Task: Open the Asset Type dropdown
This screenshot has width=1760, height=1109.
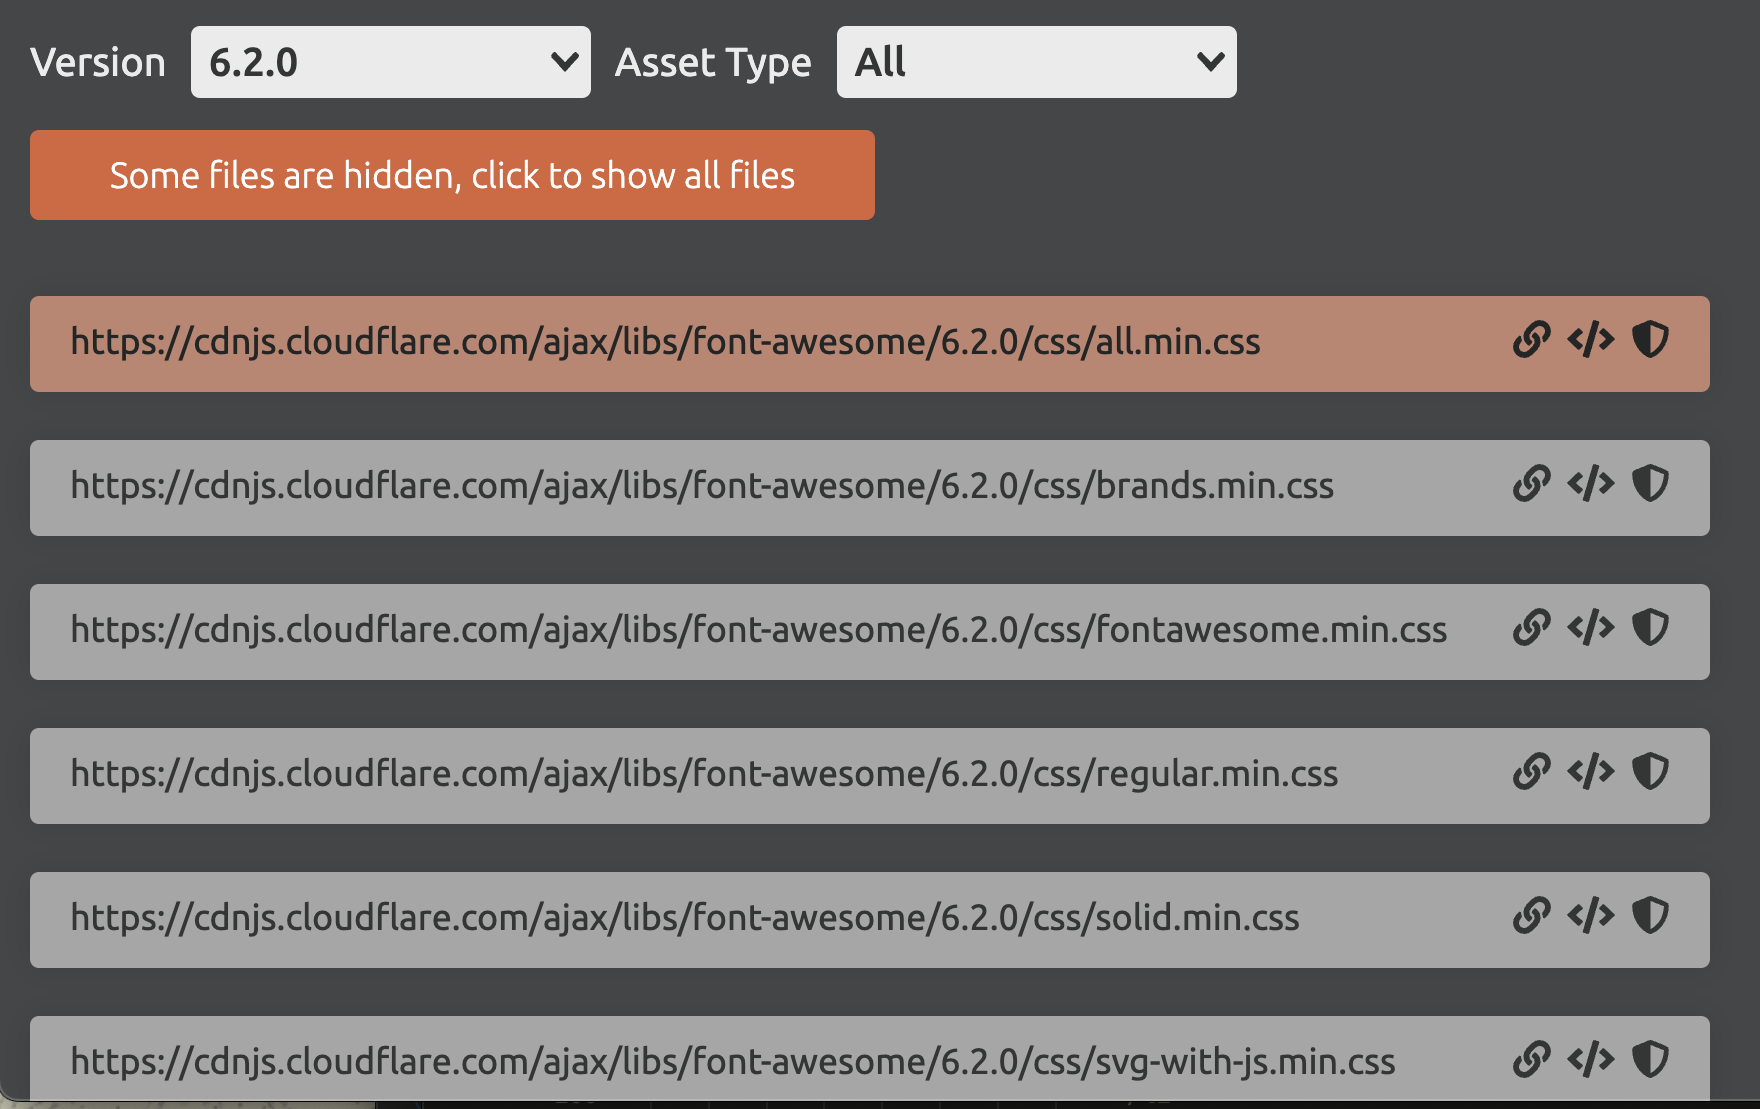Action: pos(1036,62)
